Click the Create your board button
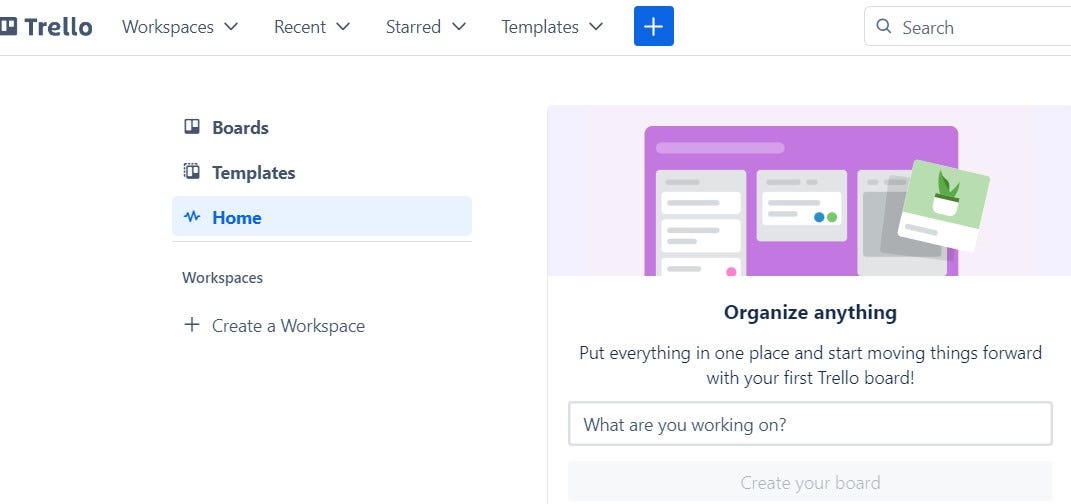This screenshot has width=1071, height=504. pyautogui.click(x=810, y=482)
